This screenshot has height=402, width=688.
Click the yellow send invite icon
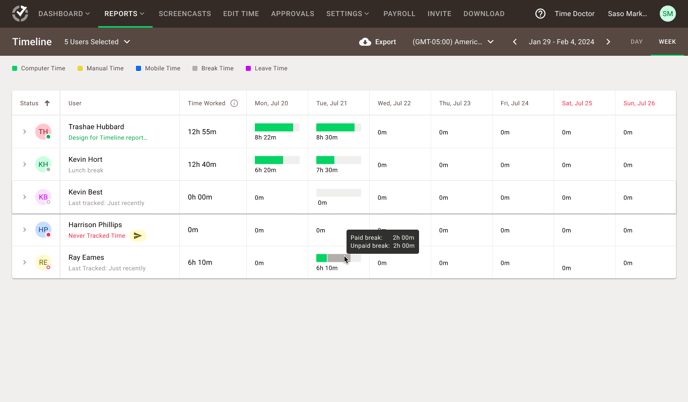[x=138, y=236]
